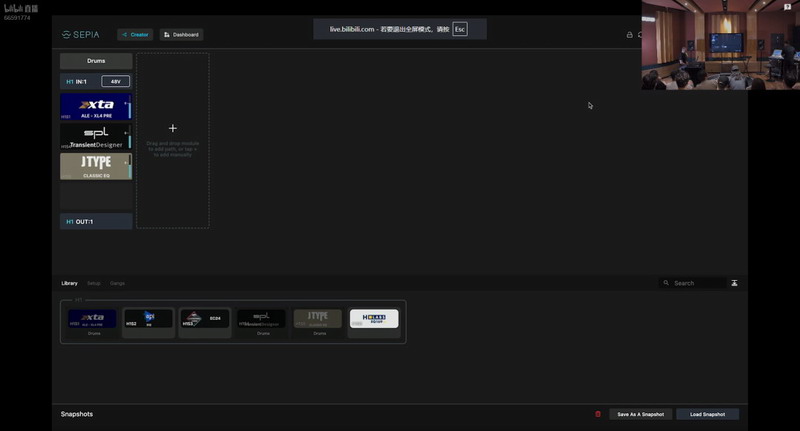Viewport: 800px width, 431px height.
Task: Open the Library tab
Action: [69, 283]
